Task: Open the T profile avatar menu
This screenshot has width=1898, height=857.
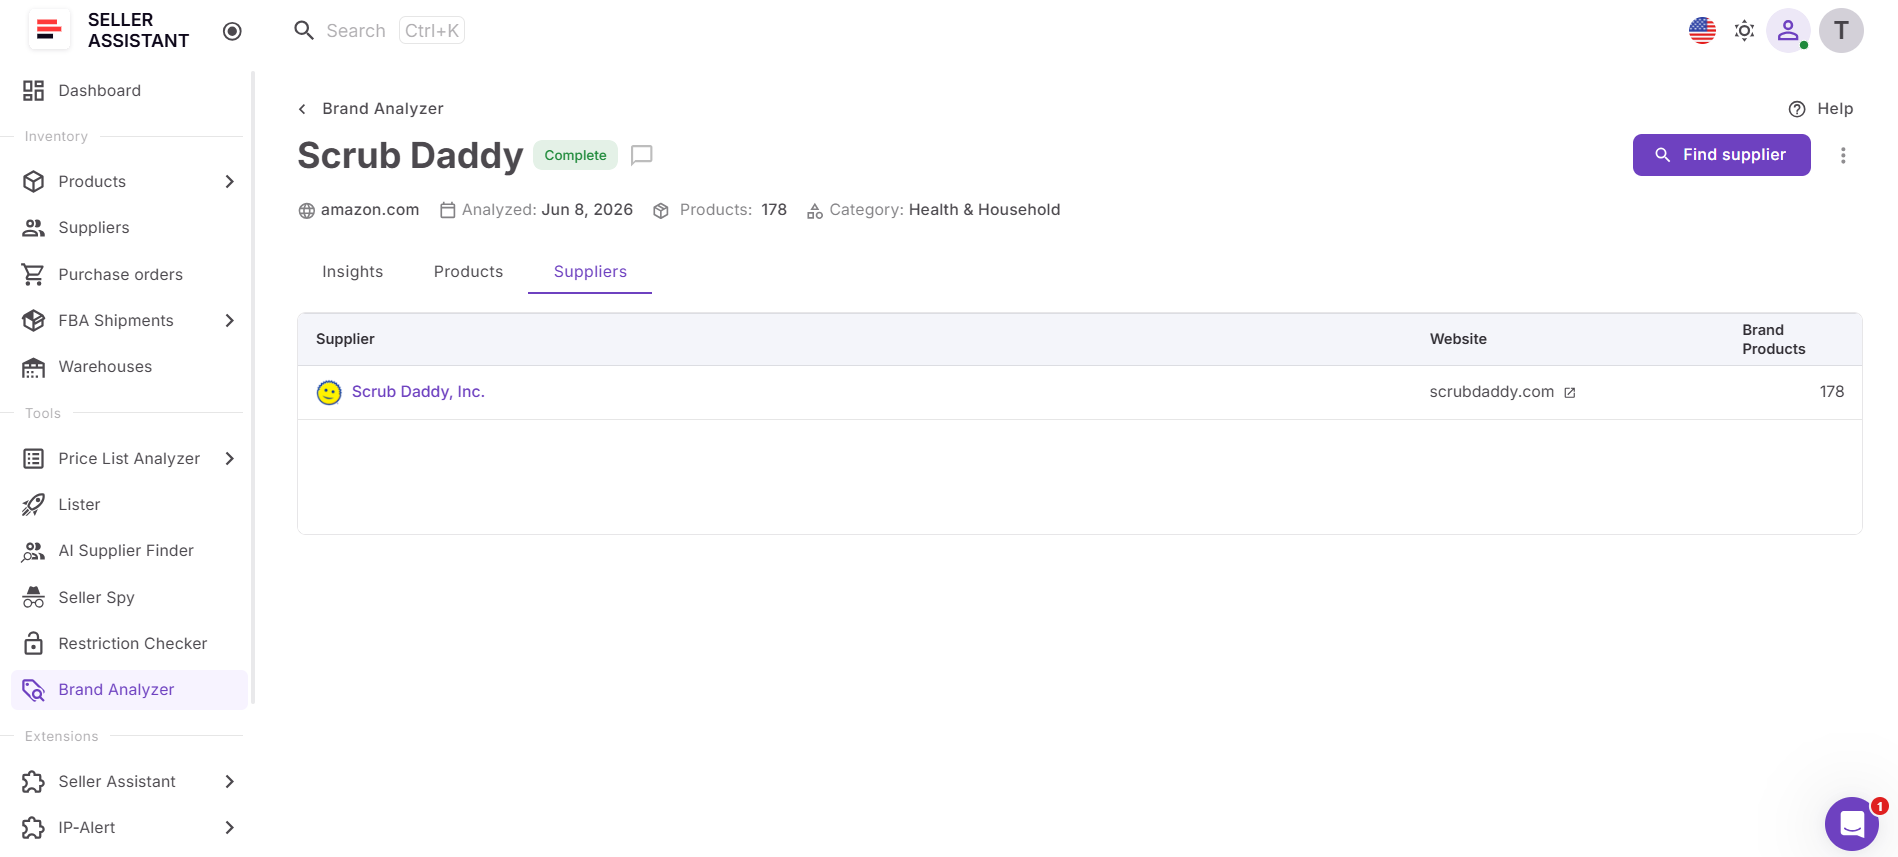Action: [x=1841, y=31]
